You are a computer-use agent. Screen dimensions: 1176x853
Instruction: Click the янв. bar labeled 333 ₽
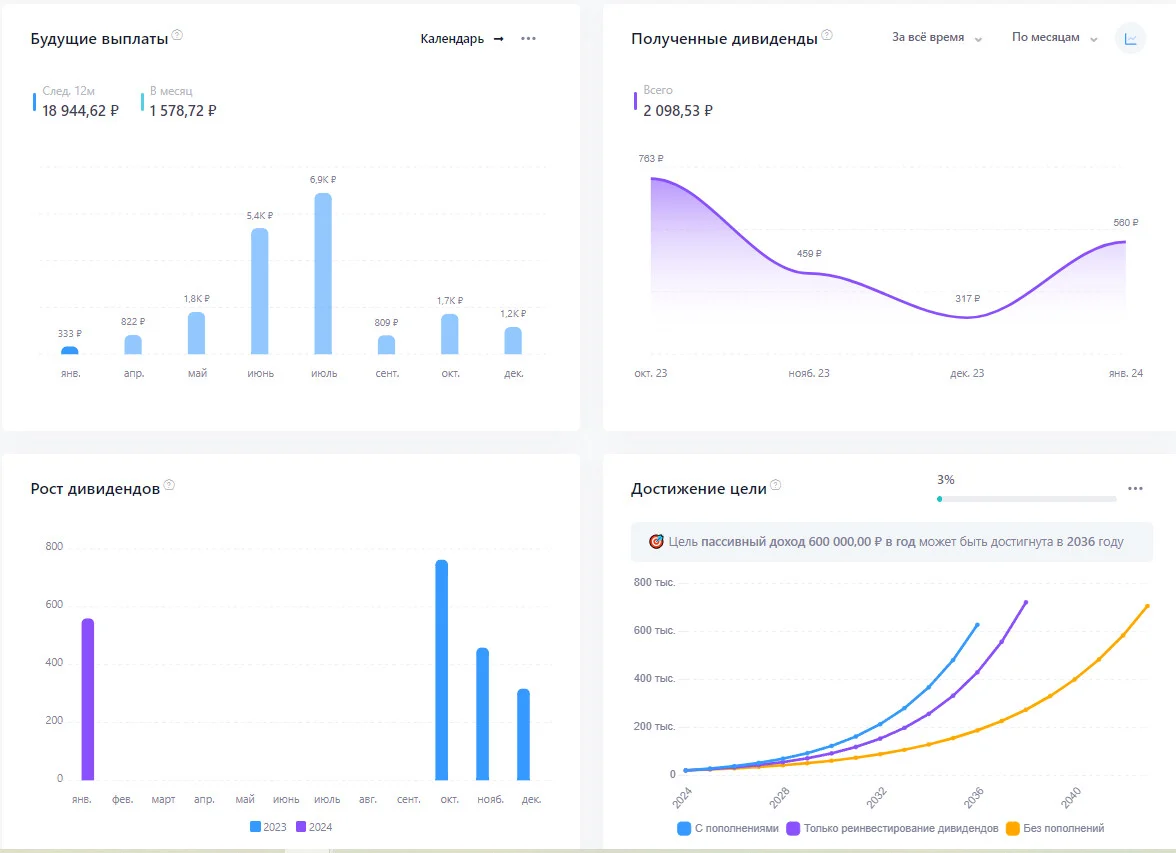[x=70, y=350]
